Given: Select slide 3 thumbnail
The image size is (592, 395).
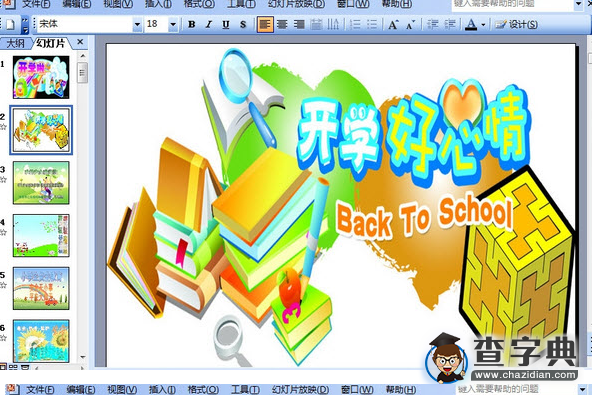Looking at the screenshot, I should (x=41, y=183).
